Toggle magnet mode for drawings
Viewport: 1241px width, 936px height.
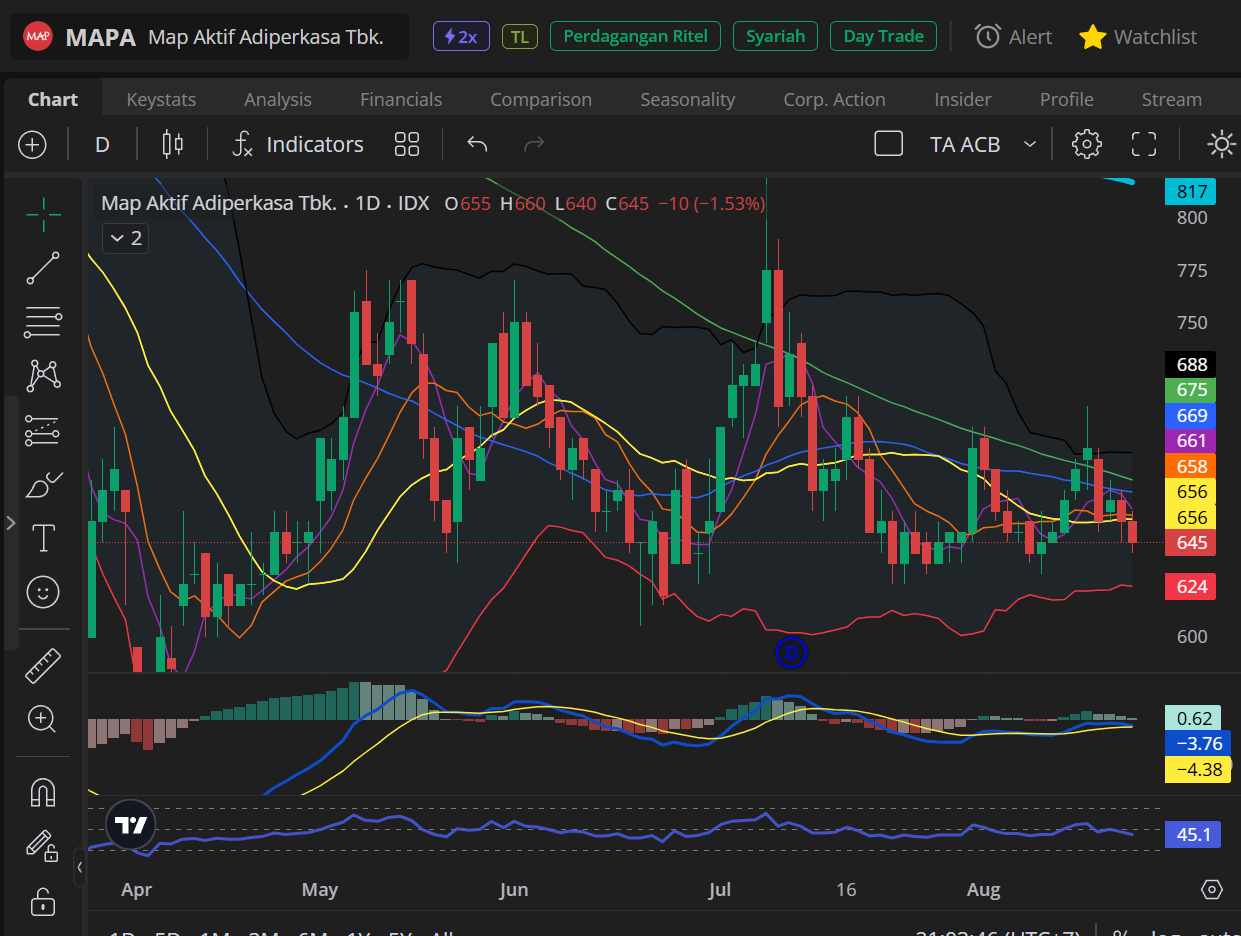[43, 792]
